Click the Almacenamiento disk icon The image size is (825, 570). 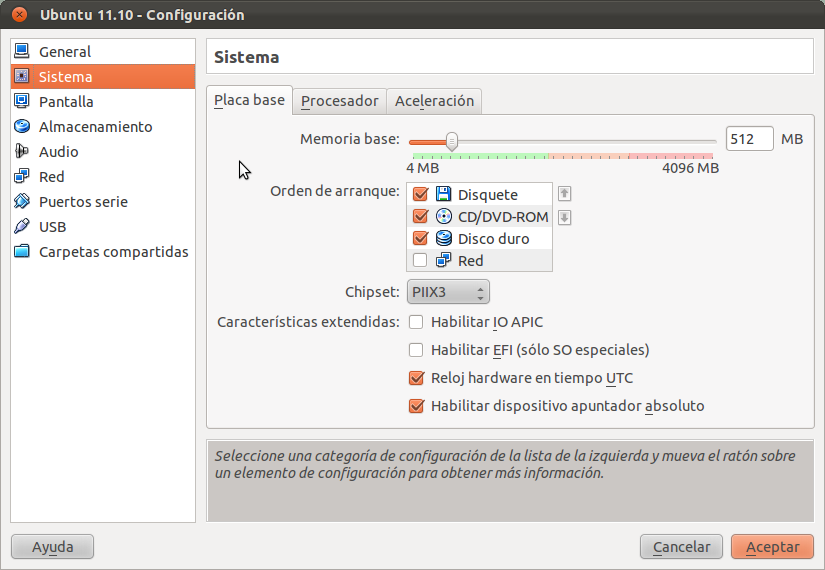[x=22, y=126]
